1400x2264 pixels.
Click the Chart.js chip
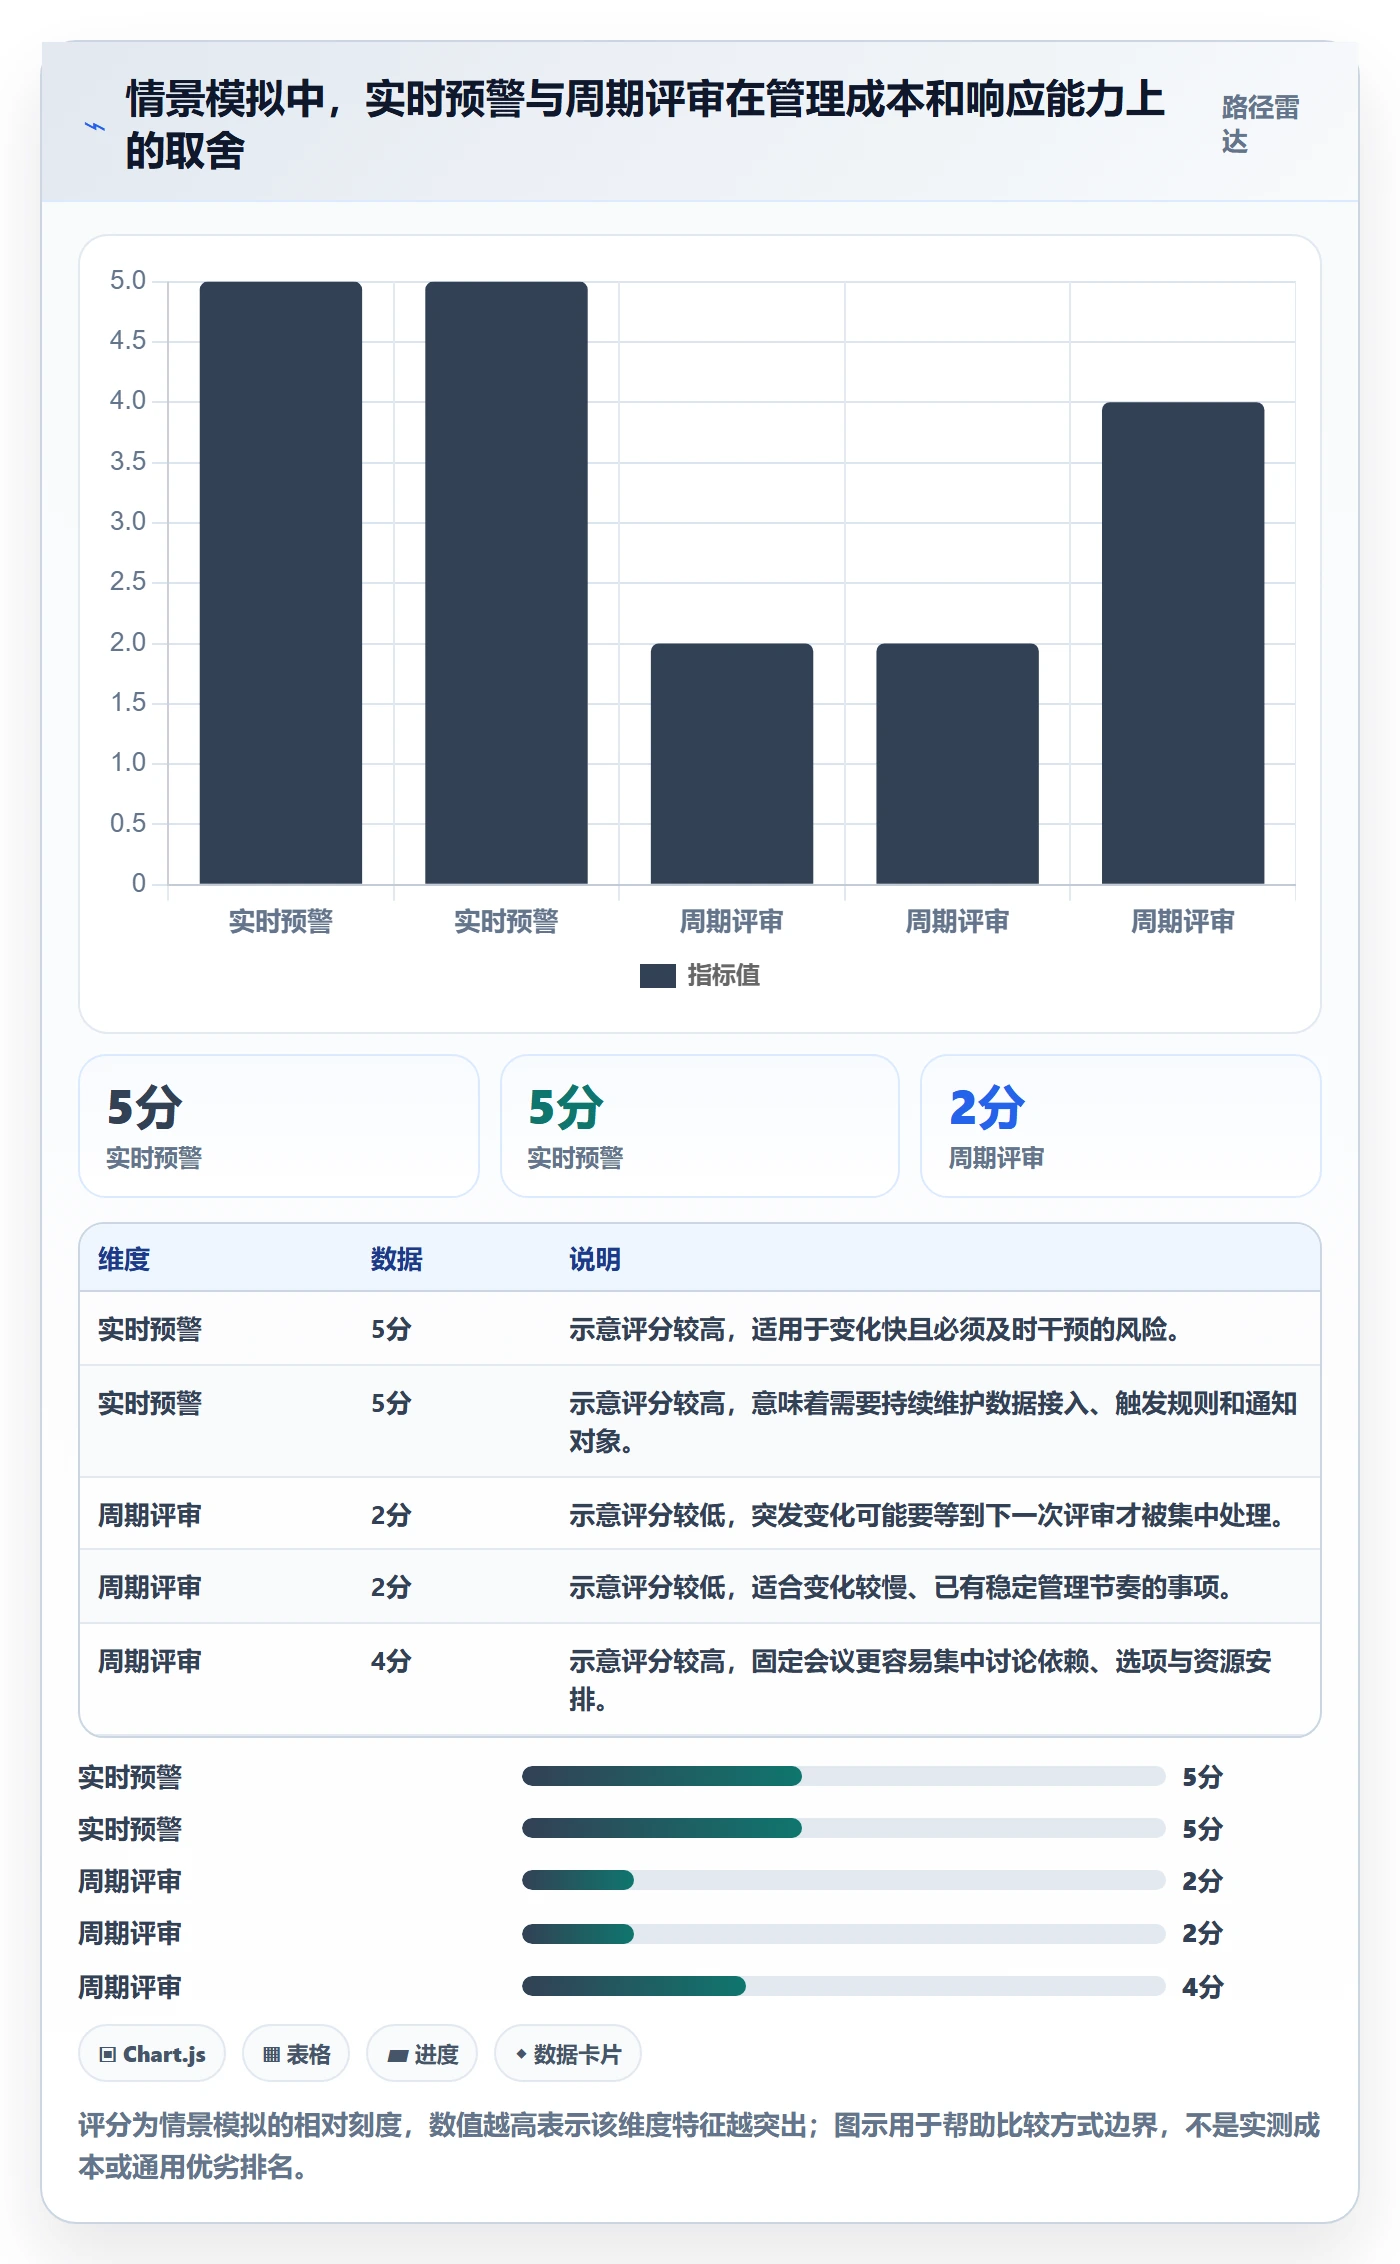[x=152, y=2054]
